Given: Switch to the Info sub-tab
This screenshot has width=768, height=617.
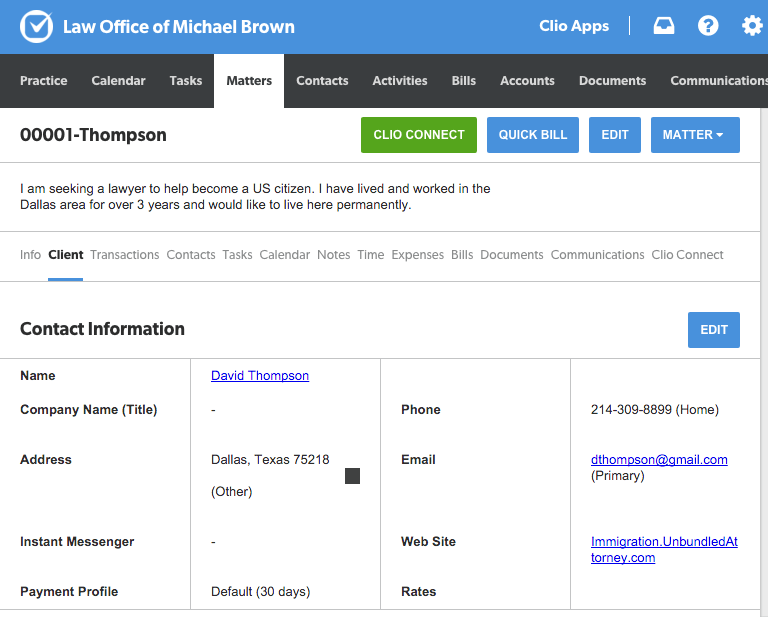Looking at the screenshot, I should coord(30,255).
